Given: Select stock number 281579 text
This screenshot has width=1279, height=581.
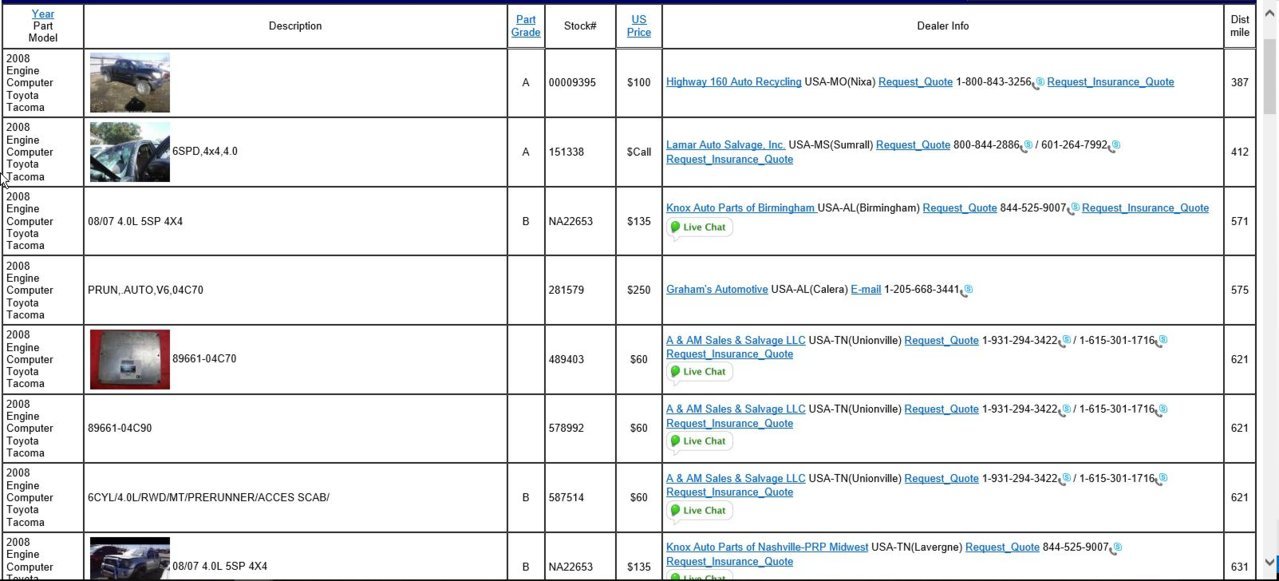Looking at the screenshot, I should tap(566, 290).
